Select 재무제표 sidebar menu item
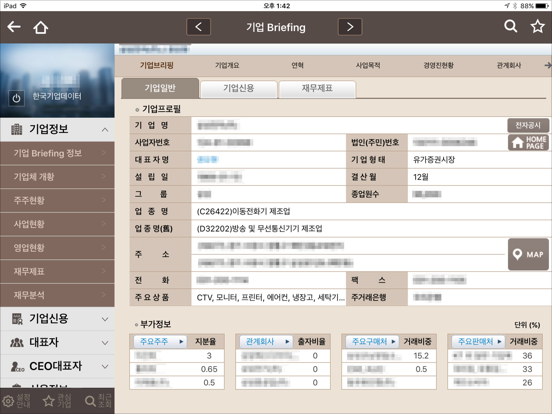The height and width of the screenshot is (414, 552). pyautogui.click(x=57, y=271)
